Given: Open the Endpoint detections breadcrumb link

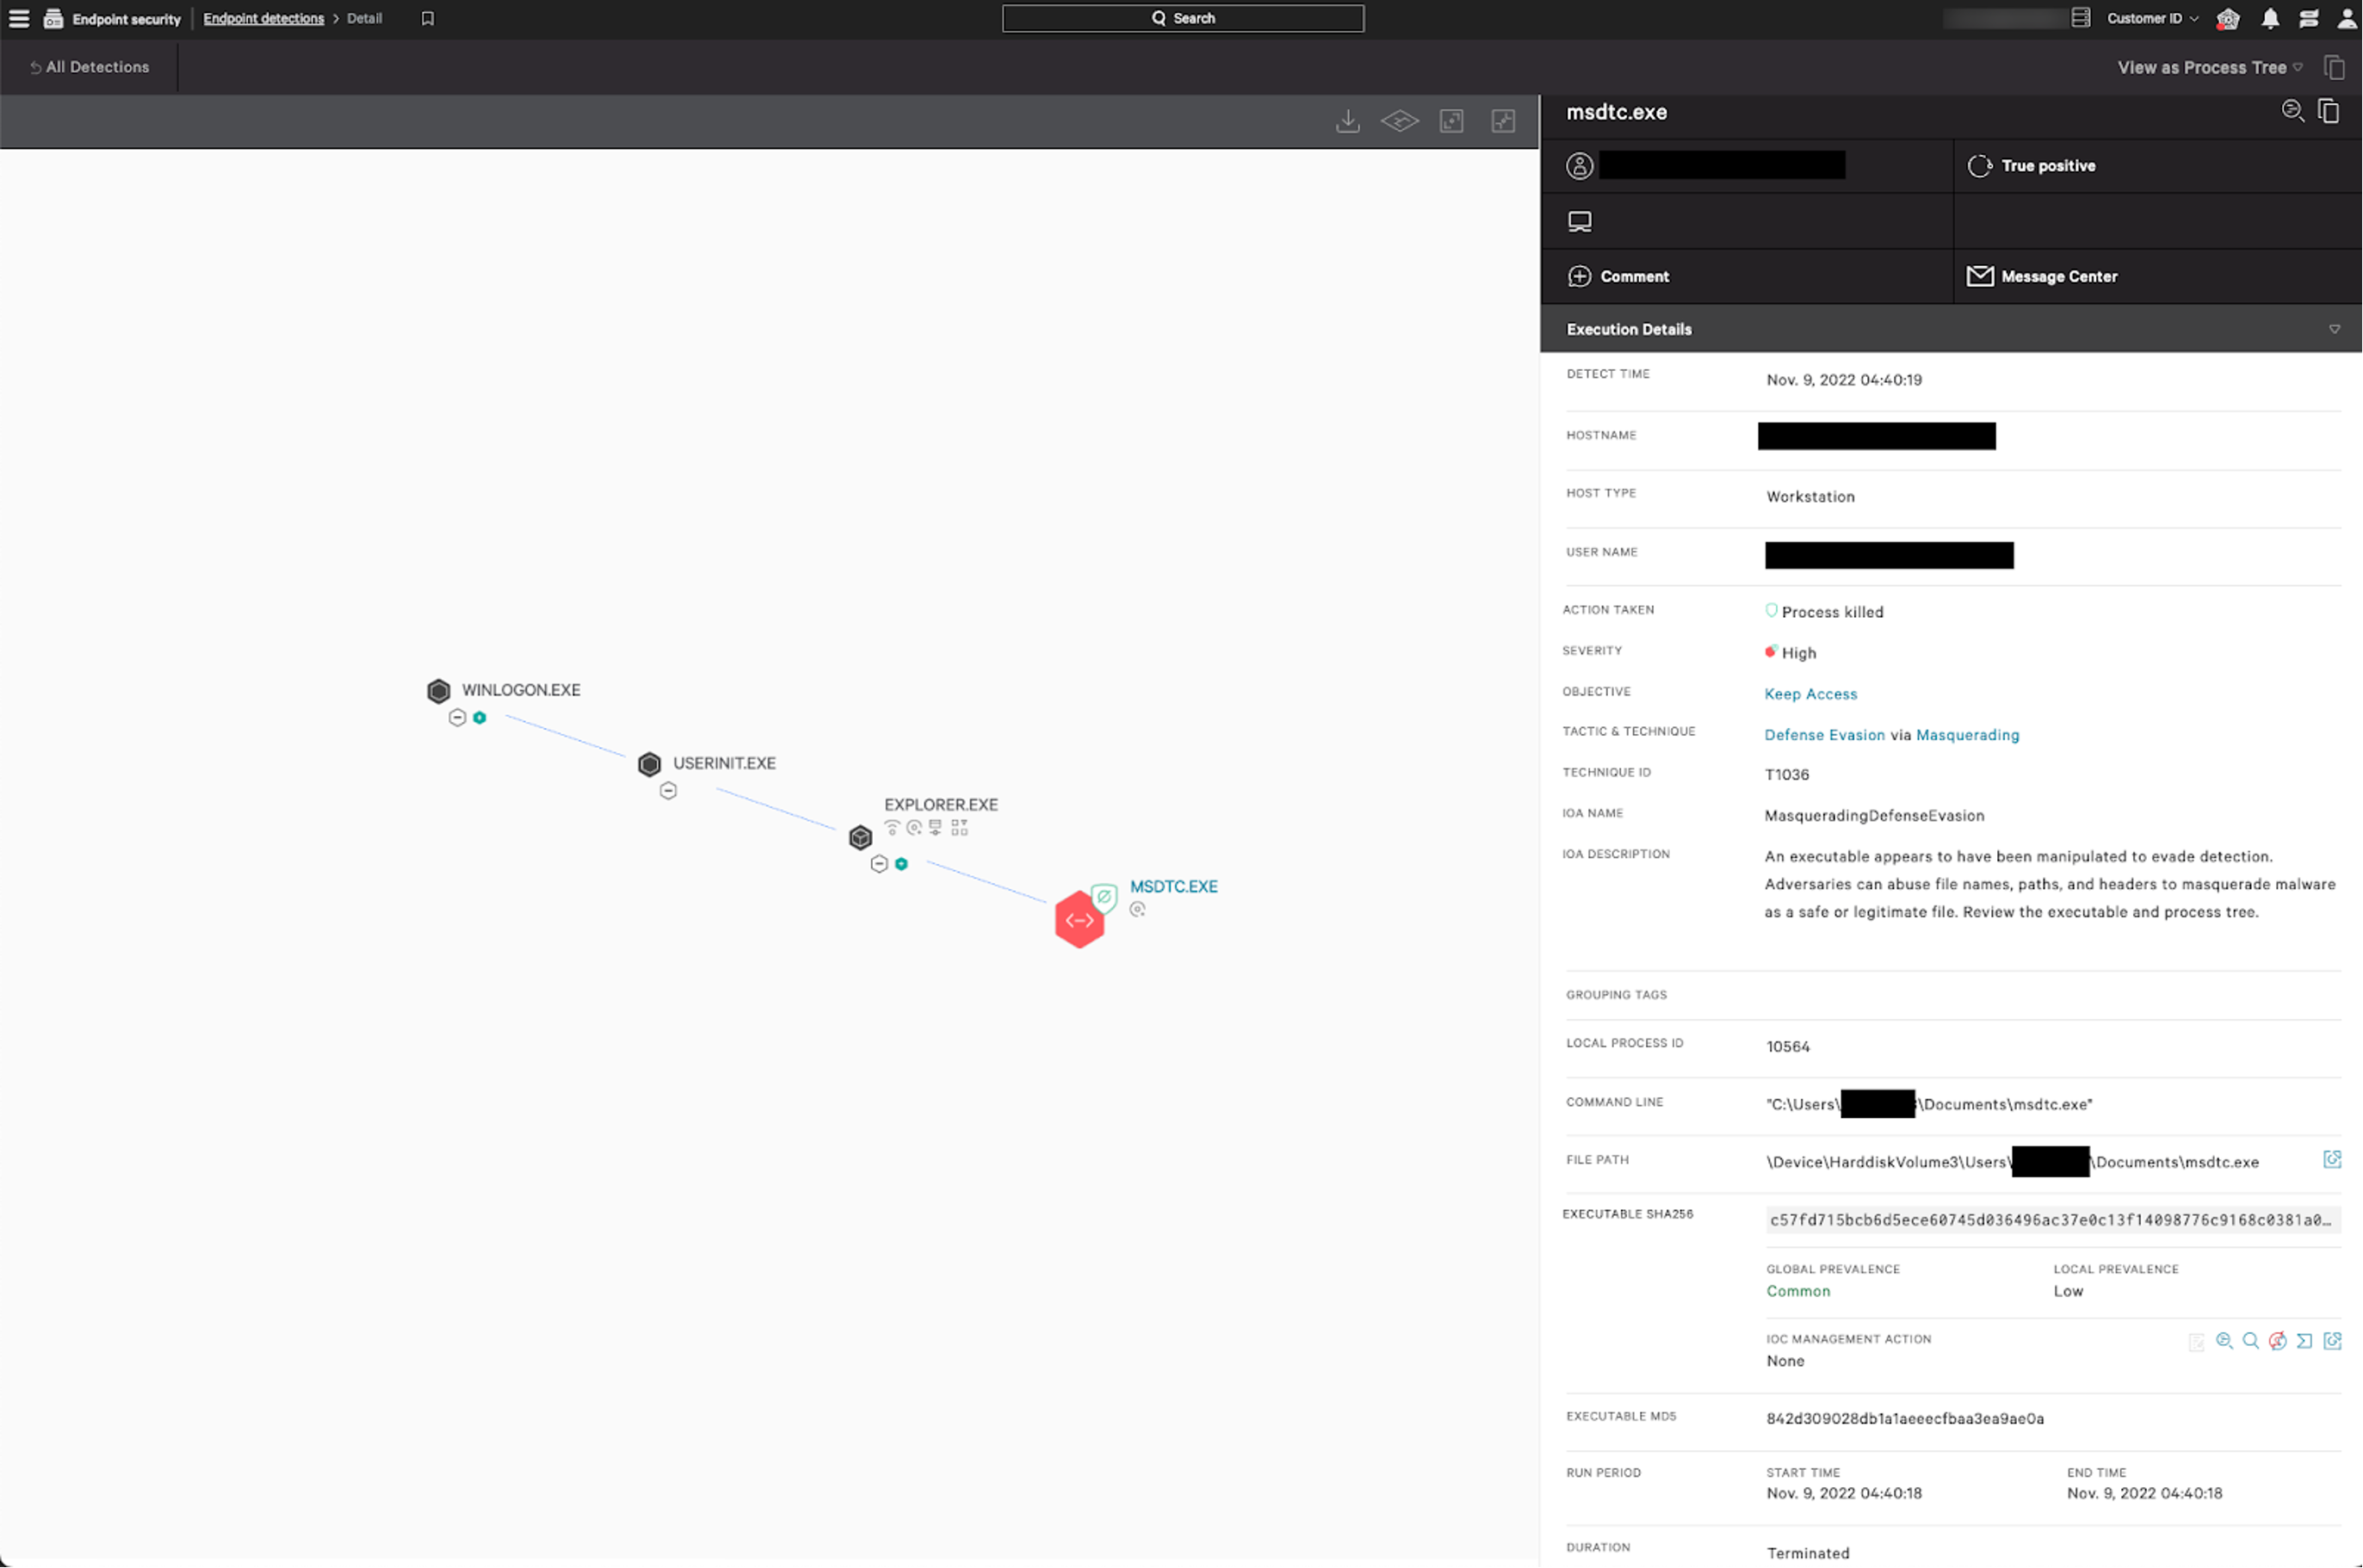Looking at the screenshot, I should click(x=263, y=18).
